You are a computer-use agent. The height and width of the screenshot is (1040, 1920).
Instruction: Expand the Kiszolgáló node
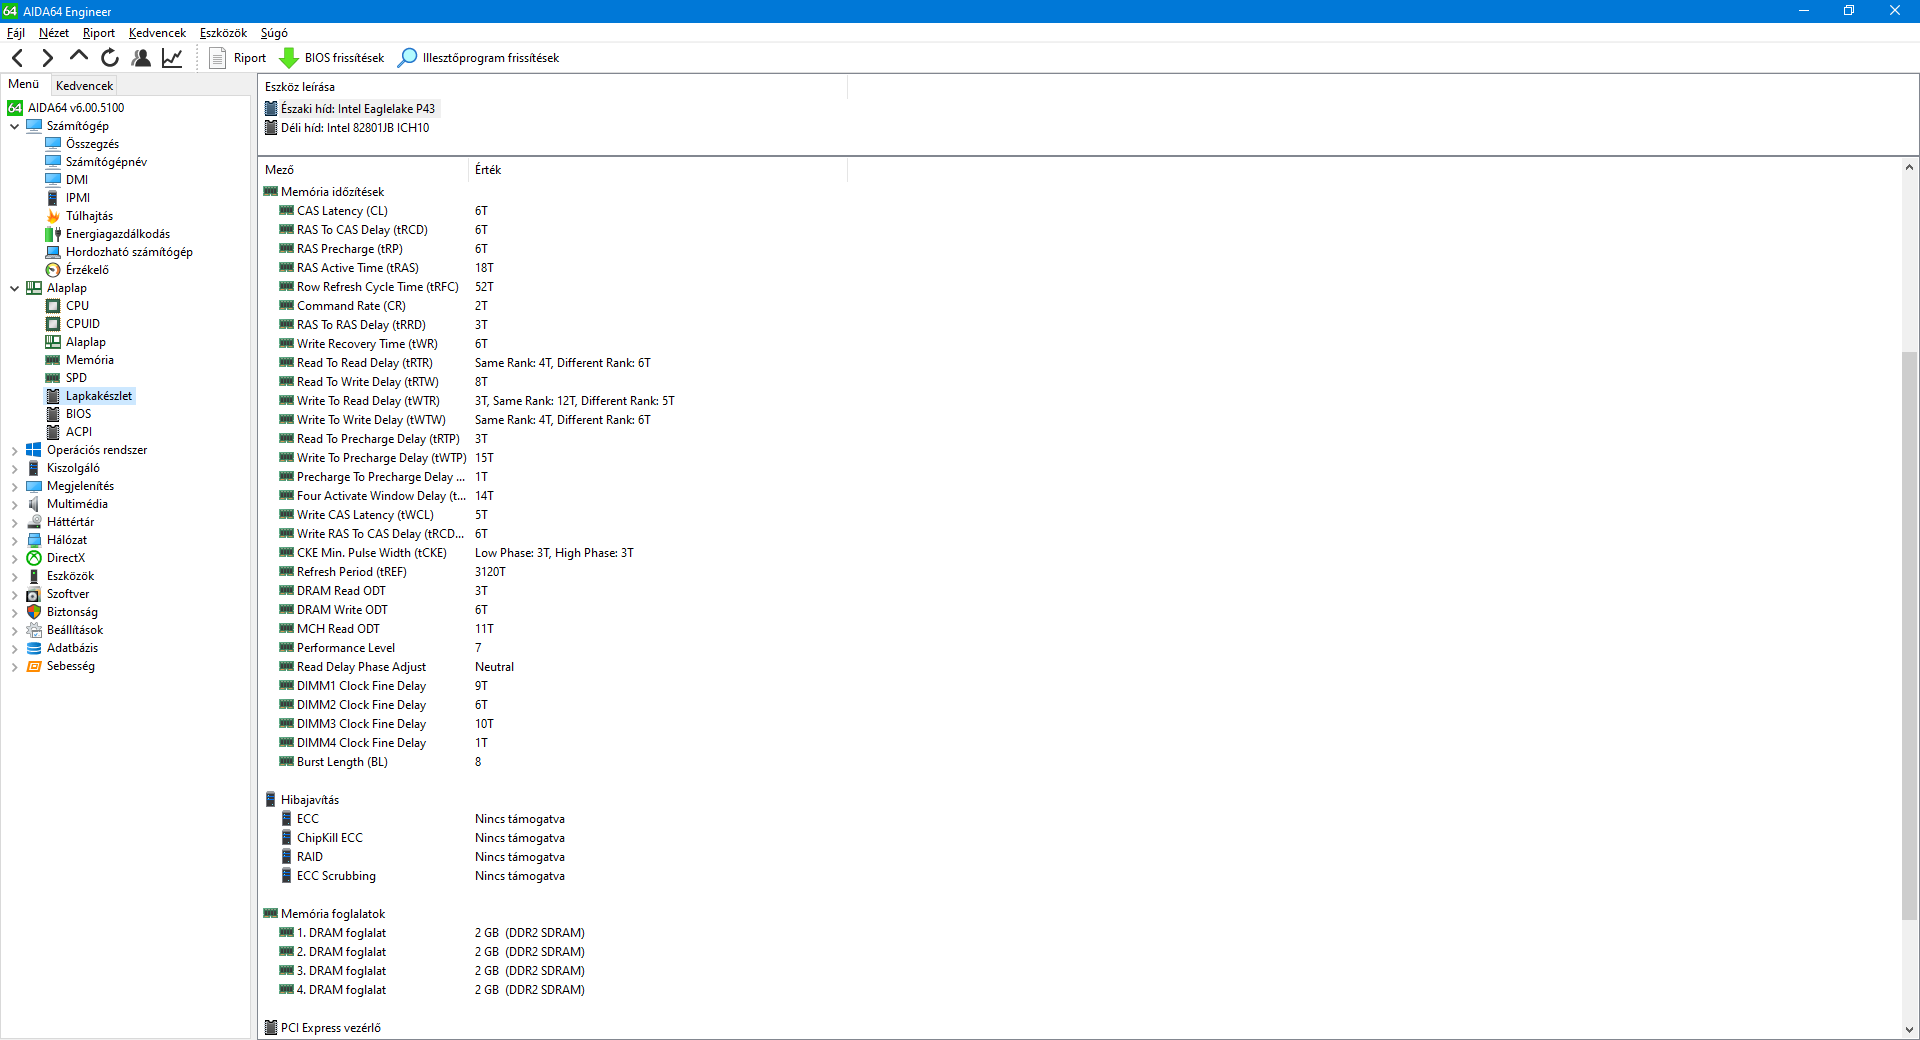(15, 469)
